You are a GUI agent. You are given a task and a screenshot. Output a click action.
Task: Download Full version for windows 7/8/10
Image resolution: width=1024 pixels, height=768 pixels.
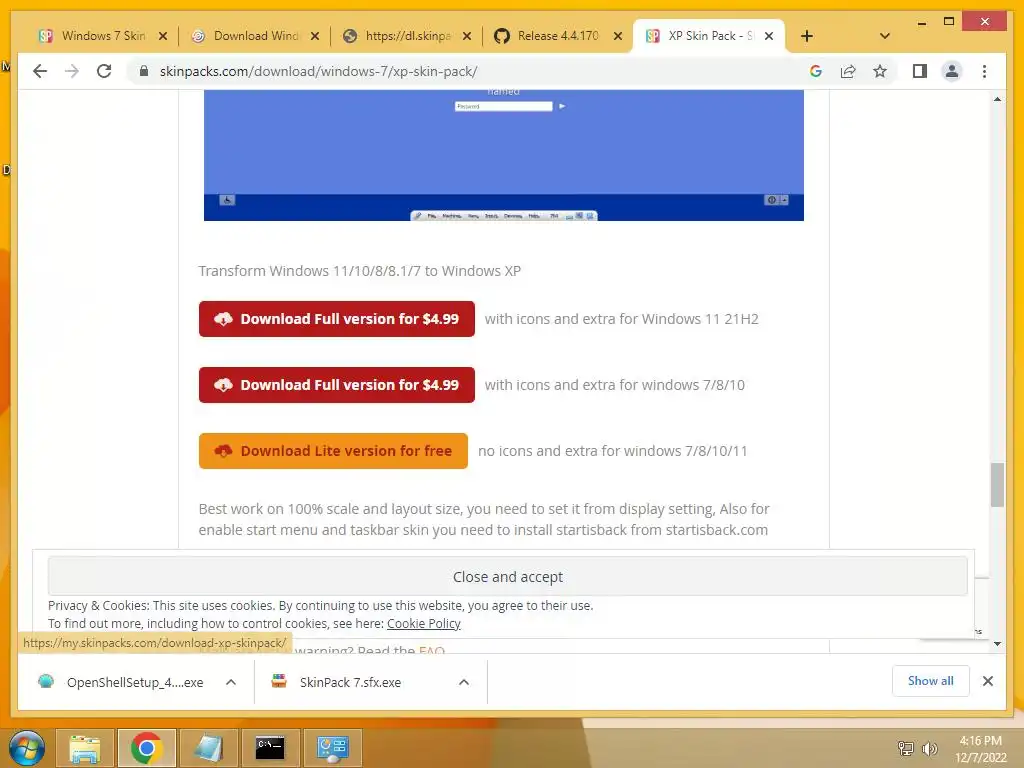pos(337,385)
